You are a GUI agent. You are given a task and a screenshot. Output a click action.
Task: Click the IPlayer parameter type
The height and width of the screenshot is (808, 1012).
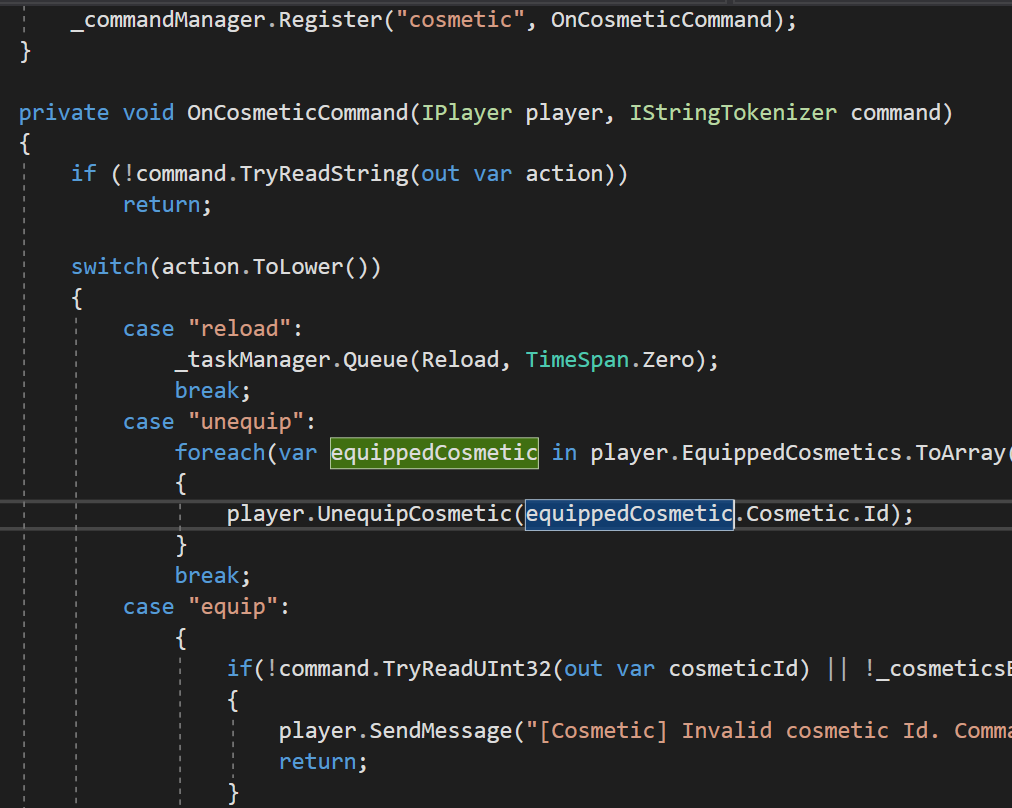click(x=467, y=113)
